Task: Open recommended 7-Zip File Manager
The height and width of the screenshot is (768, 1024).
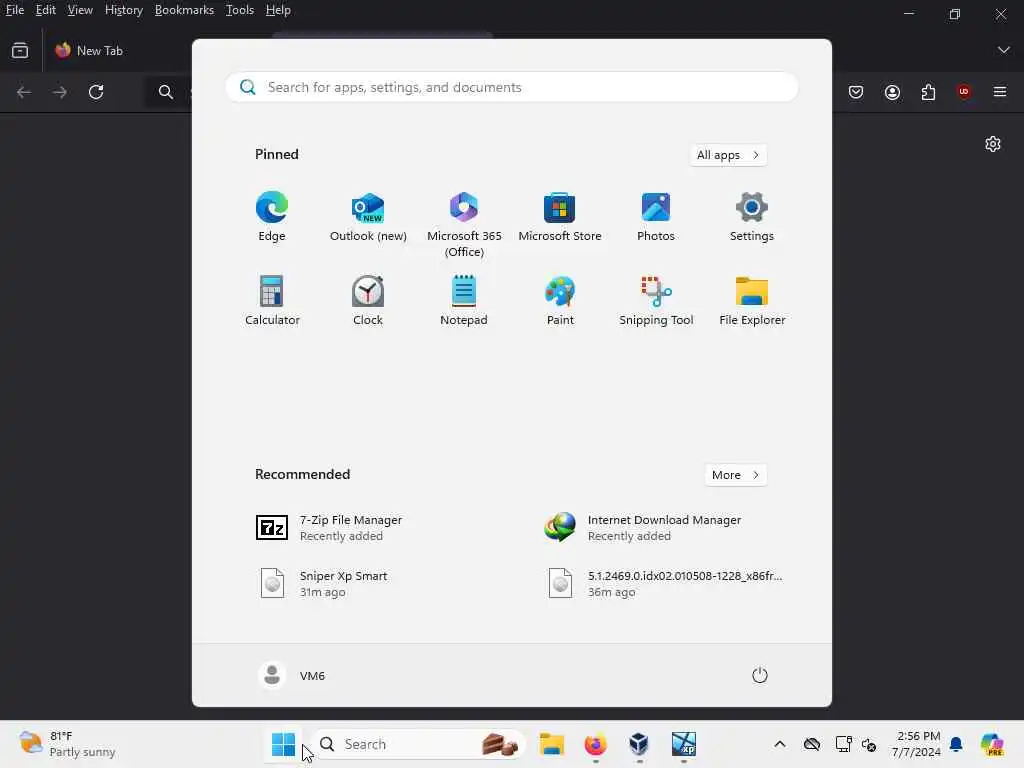Action: pyautogui.click(x=329, y=528)
